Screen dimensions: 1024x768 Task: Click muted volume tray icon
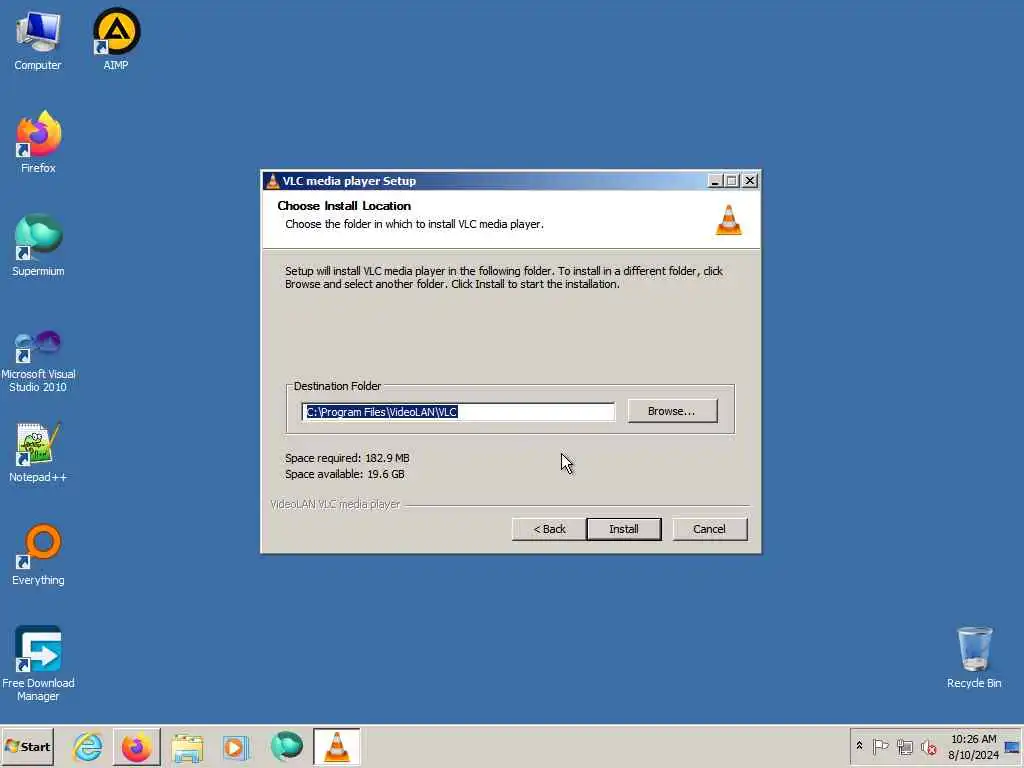(928, 746)
